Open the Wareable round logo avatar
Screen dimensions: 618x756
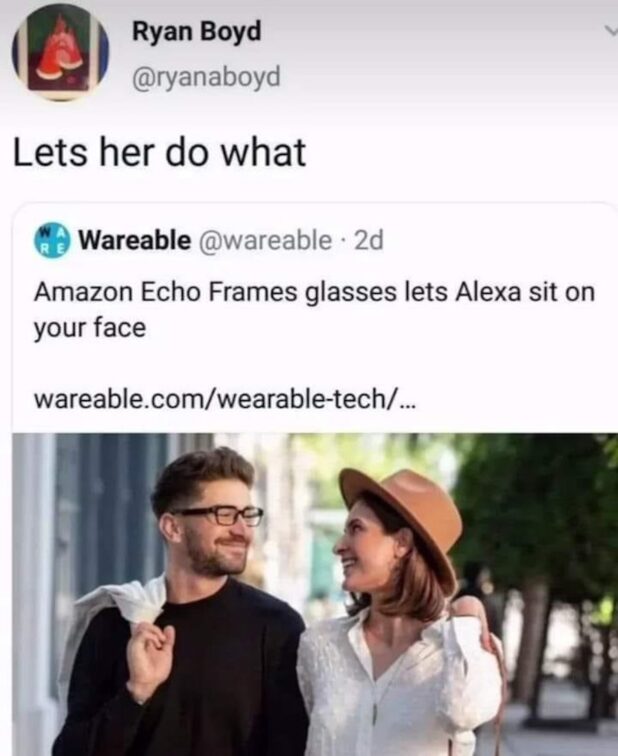pos(52,240)
